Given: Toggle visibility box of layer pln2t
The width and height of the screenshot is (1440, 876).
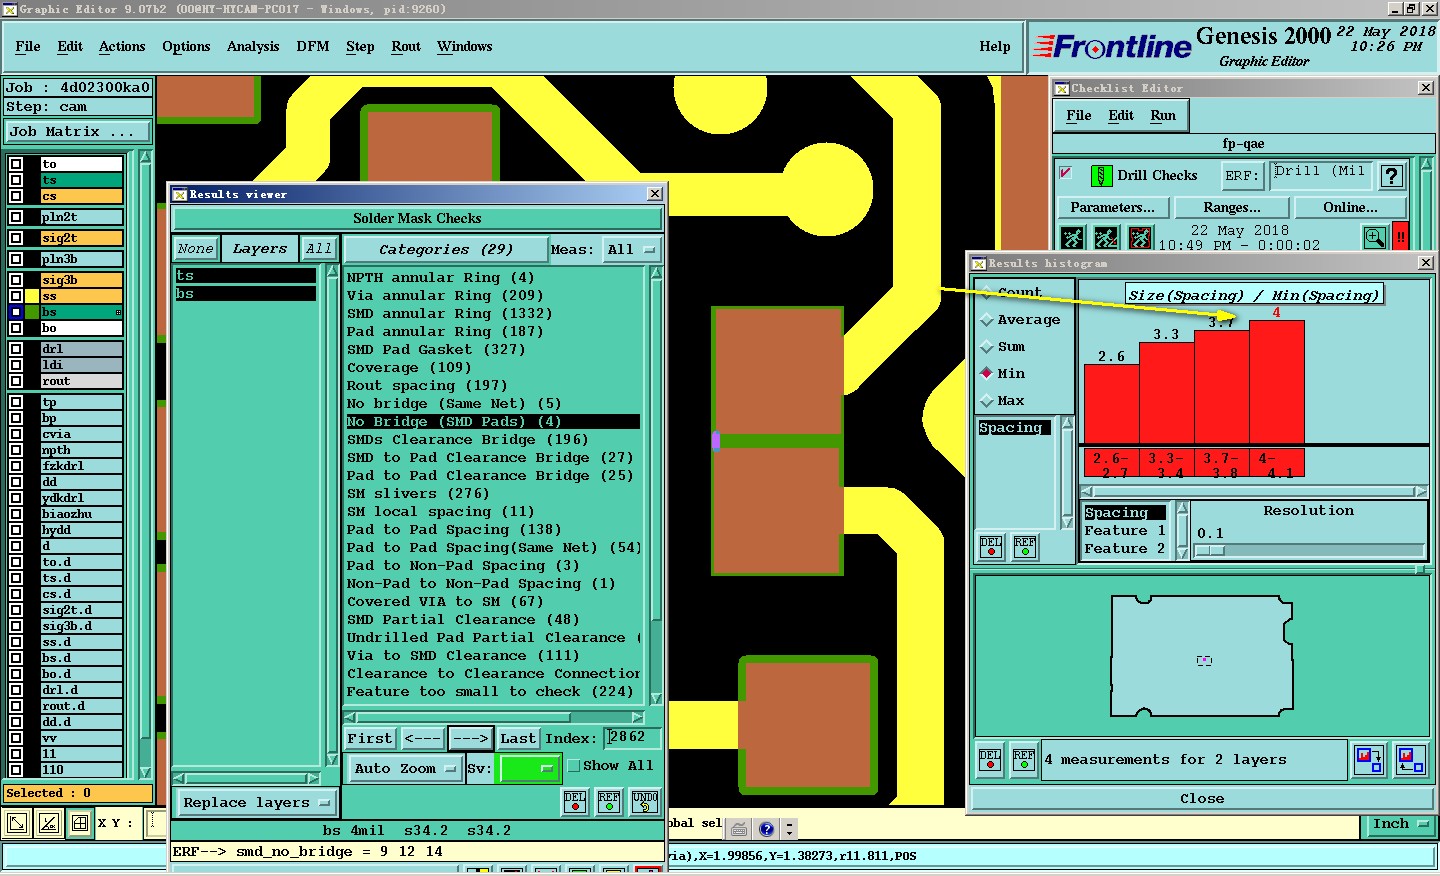Looking at the screenshot, I should coord(15,217).
